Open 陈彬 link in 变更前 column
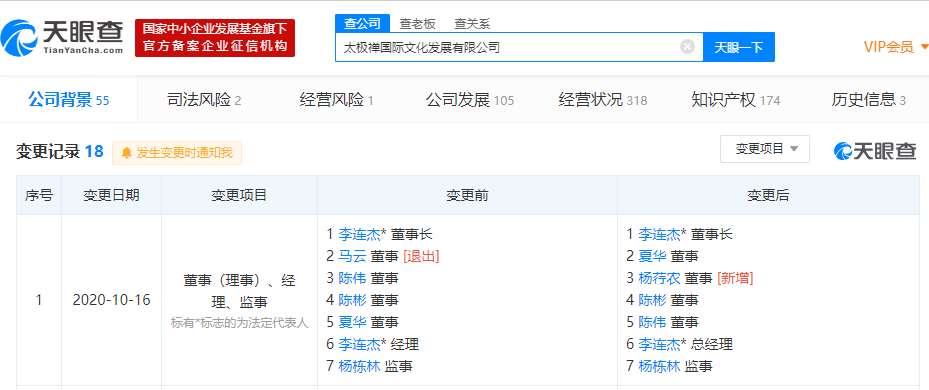This screenshot has height=390, width=929. 352,300
